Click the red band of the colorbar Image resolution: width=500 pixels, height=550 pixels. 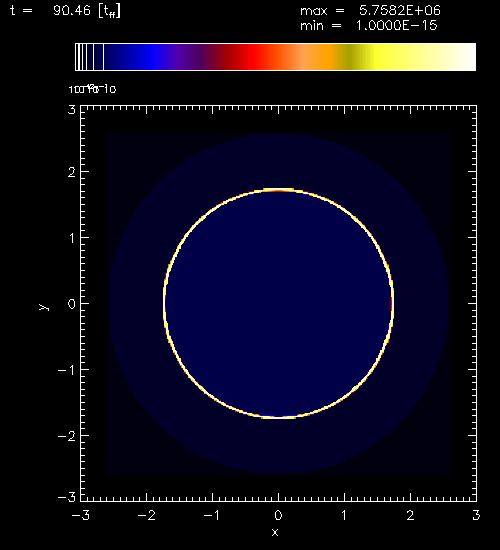point(256,57)
